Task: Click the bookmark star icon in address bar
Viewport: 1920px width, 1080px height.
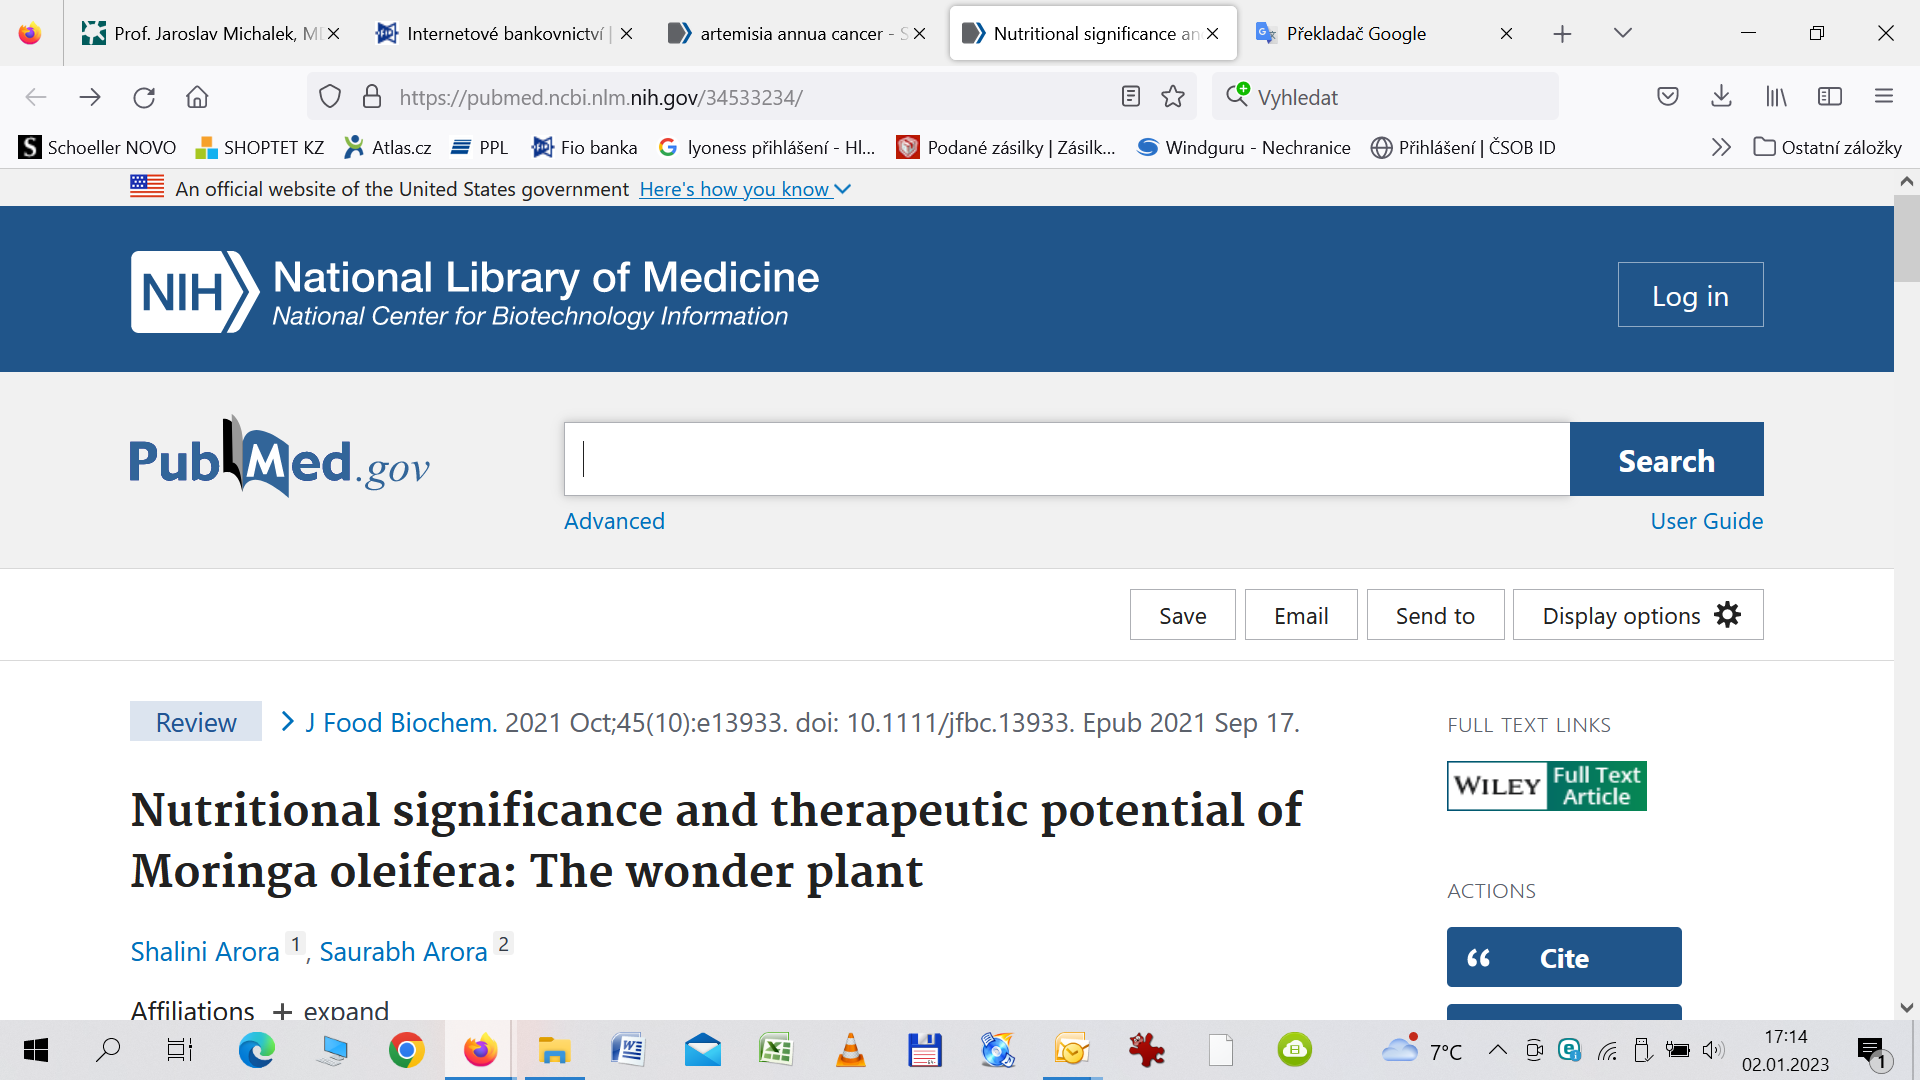Action: click(1173, 97)
